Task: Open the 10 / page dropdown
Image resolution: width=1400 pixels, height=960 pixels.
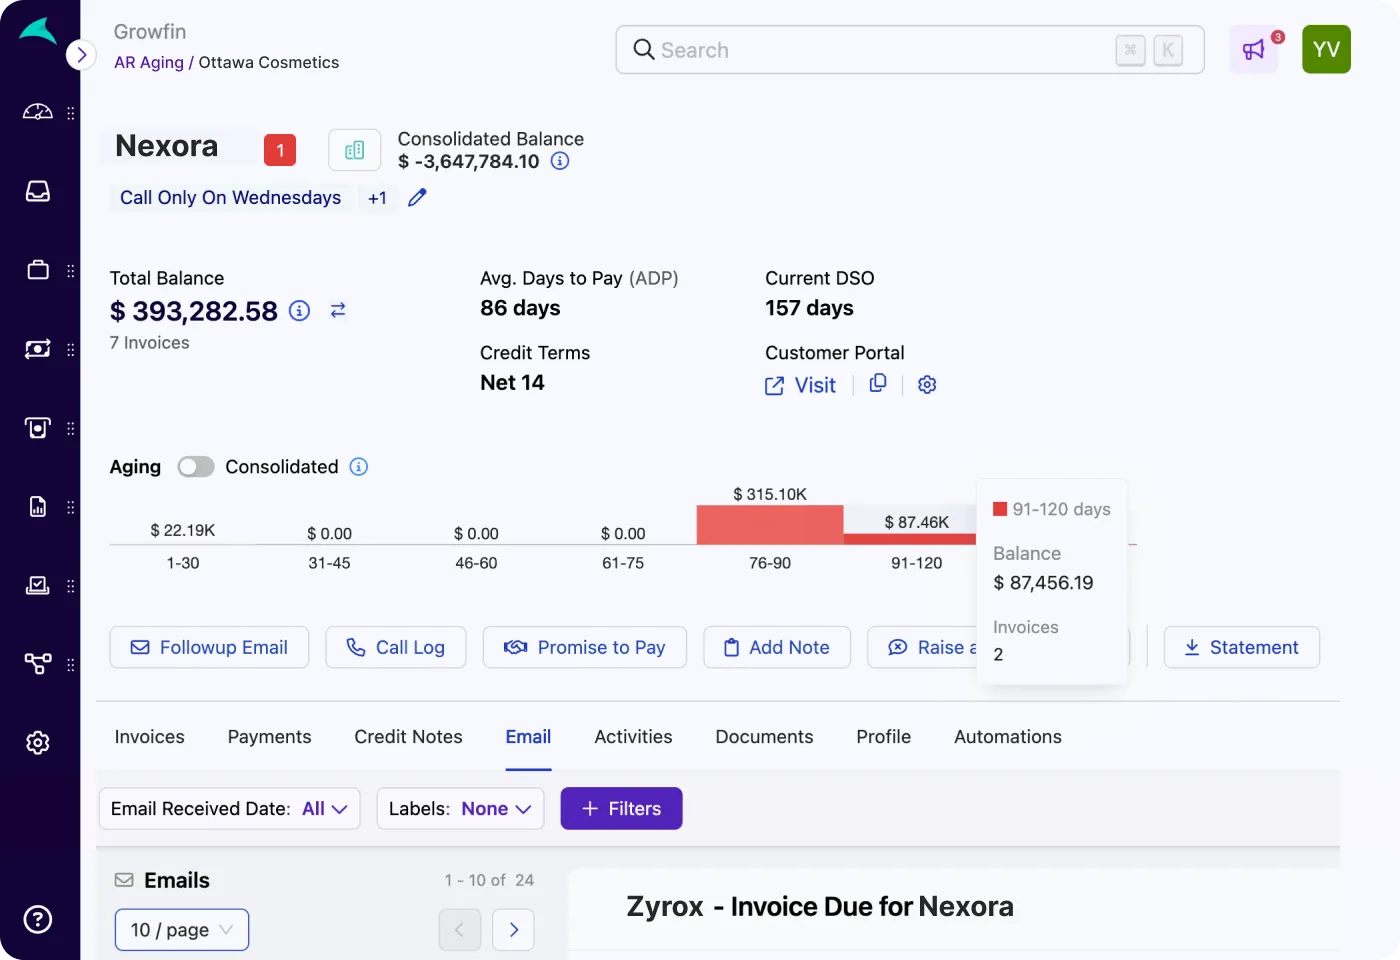Action: [182, 930]
